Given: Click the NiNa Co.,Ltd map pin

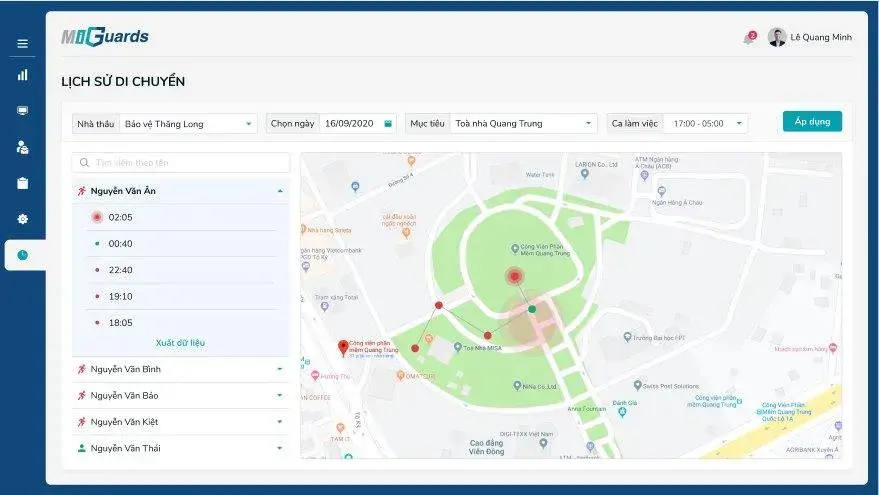Looking at the screenshot, I should click(x=517, y=386).
